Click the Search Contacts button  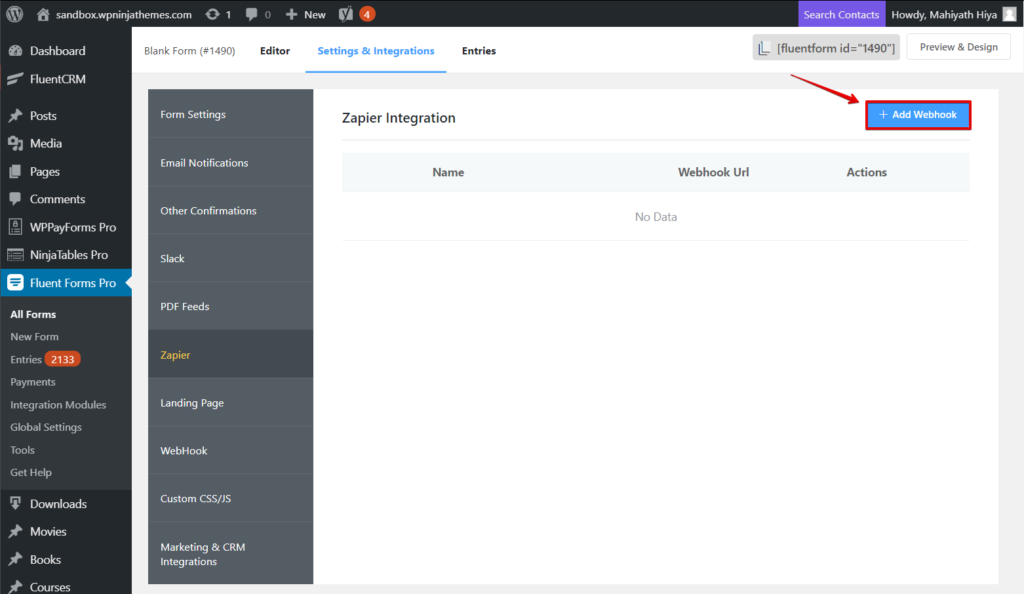pos(841,14)
